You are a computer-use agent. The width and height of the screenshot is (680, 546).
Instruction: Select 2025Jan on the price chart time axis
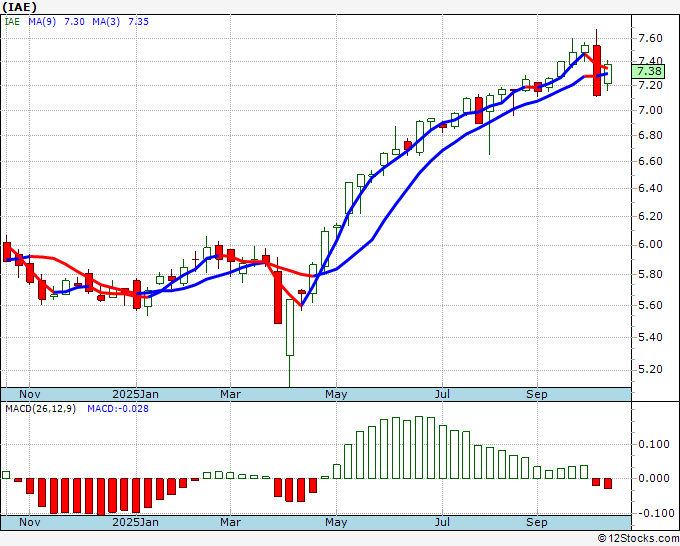tap(135, 394)
